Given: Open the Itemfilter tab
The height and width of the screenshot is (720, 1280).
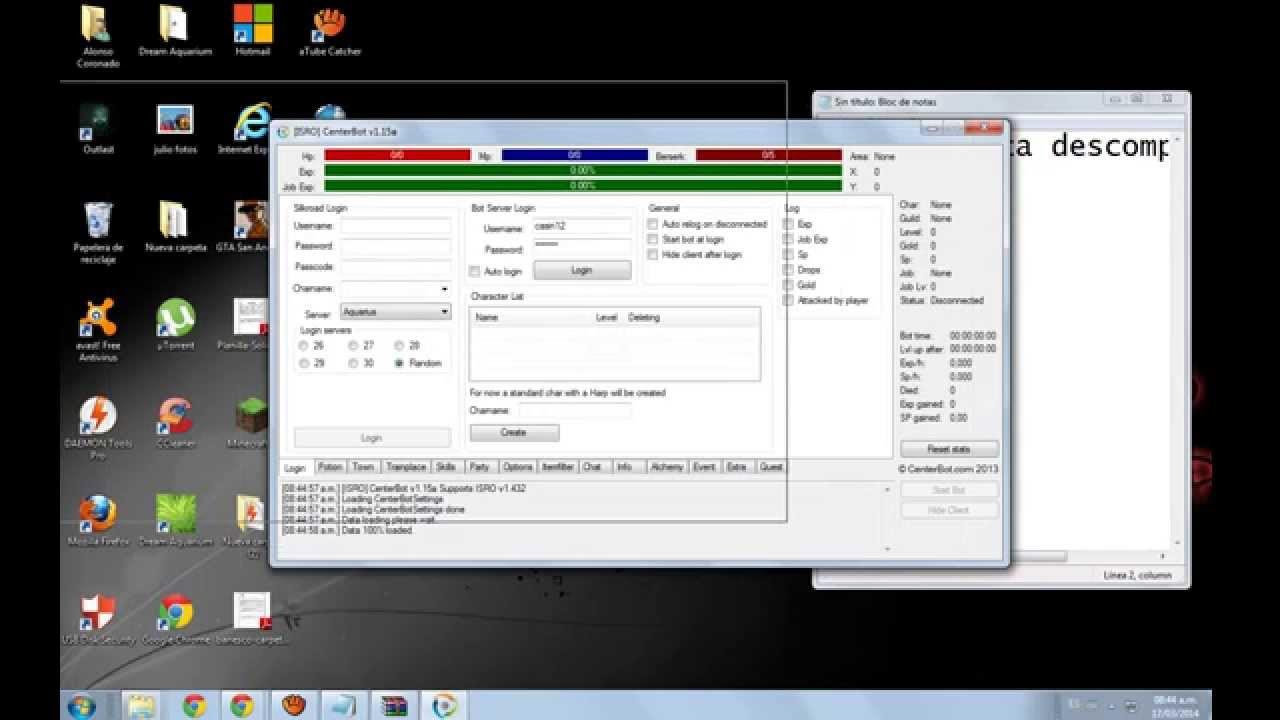Looking at the screenshot, I should pos(558,467).
